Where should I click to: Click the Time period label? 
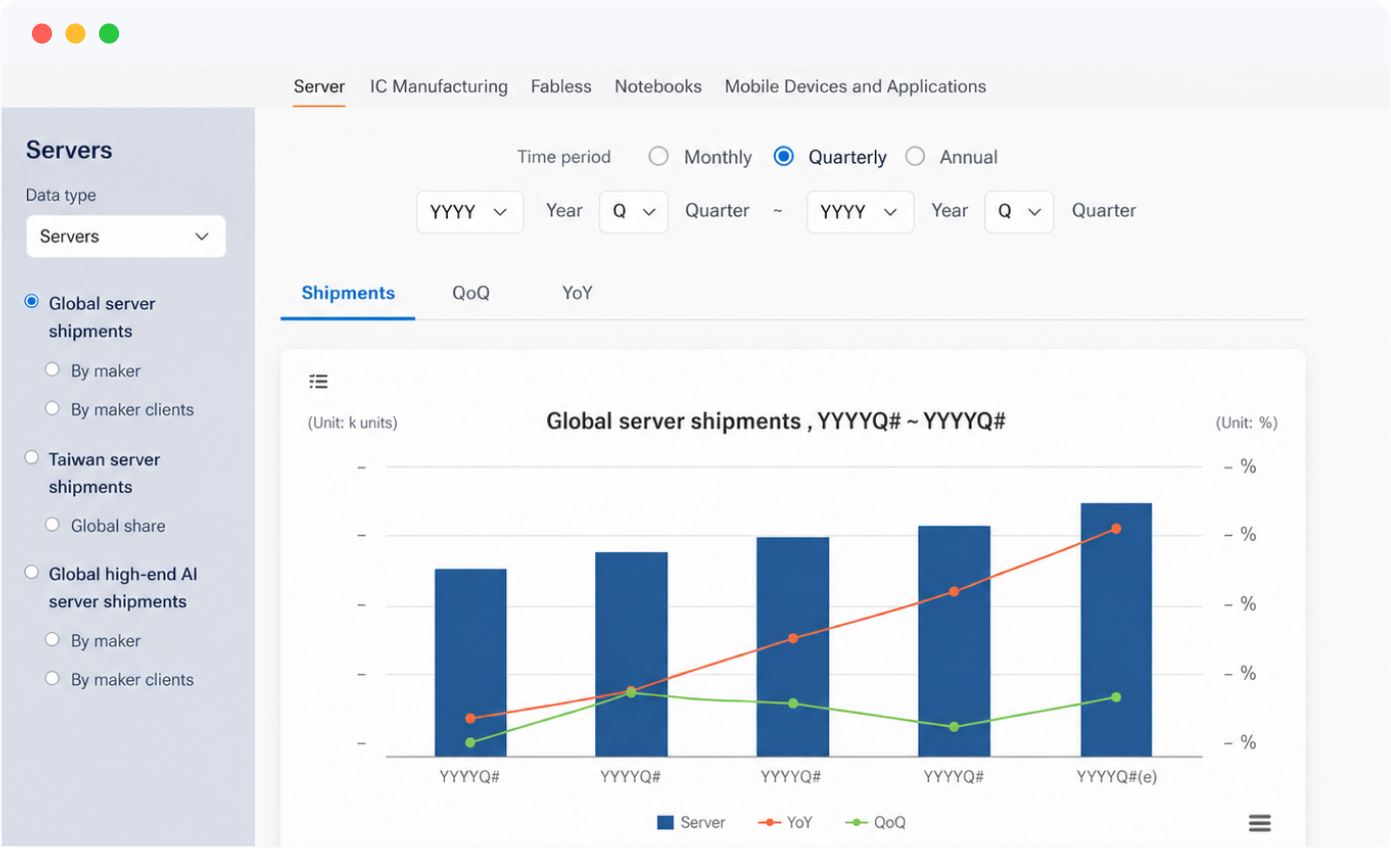coord(564,157)
